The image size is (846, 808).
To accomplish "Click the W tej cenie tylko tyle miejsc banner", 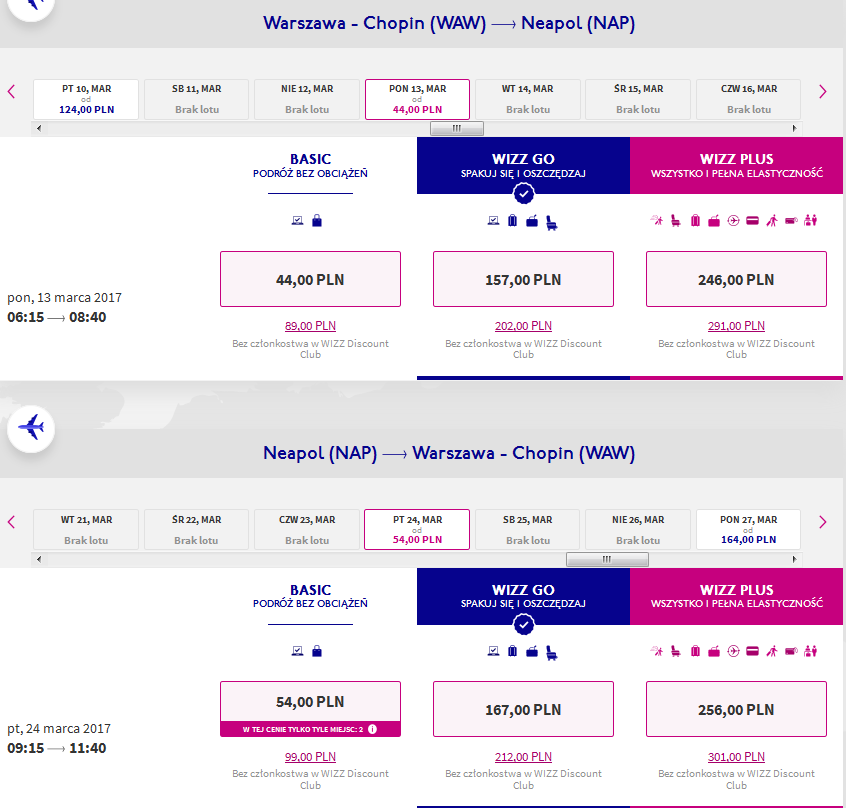I will click(310, 729).
